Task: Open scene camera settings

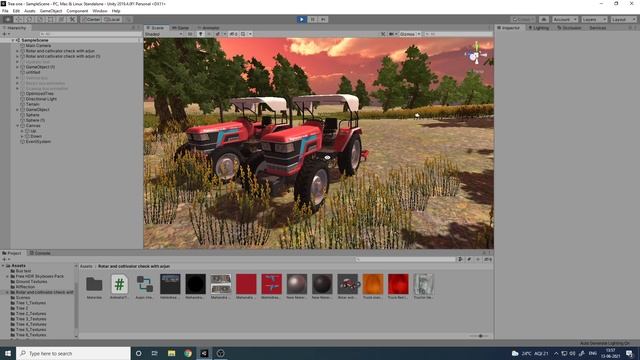Action: [392, 34]
